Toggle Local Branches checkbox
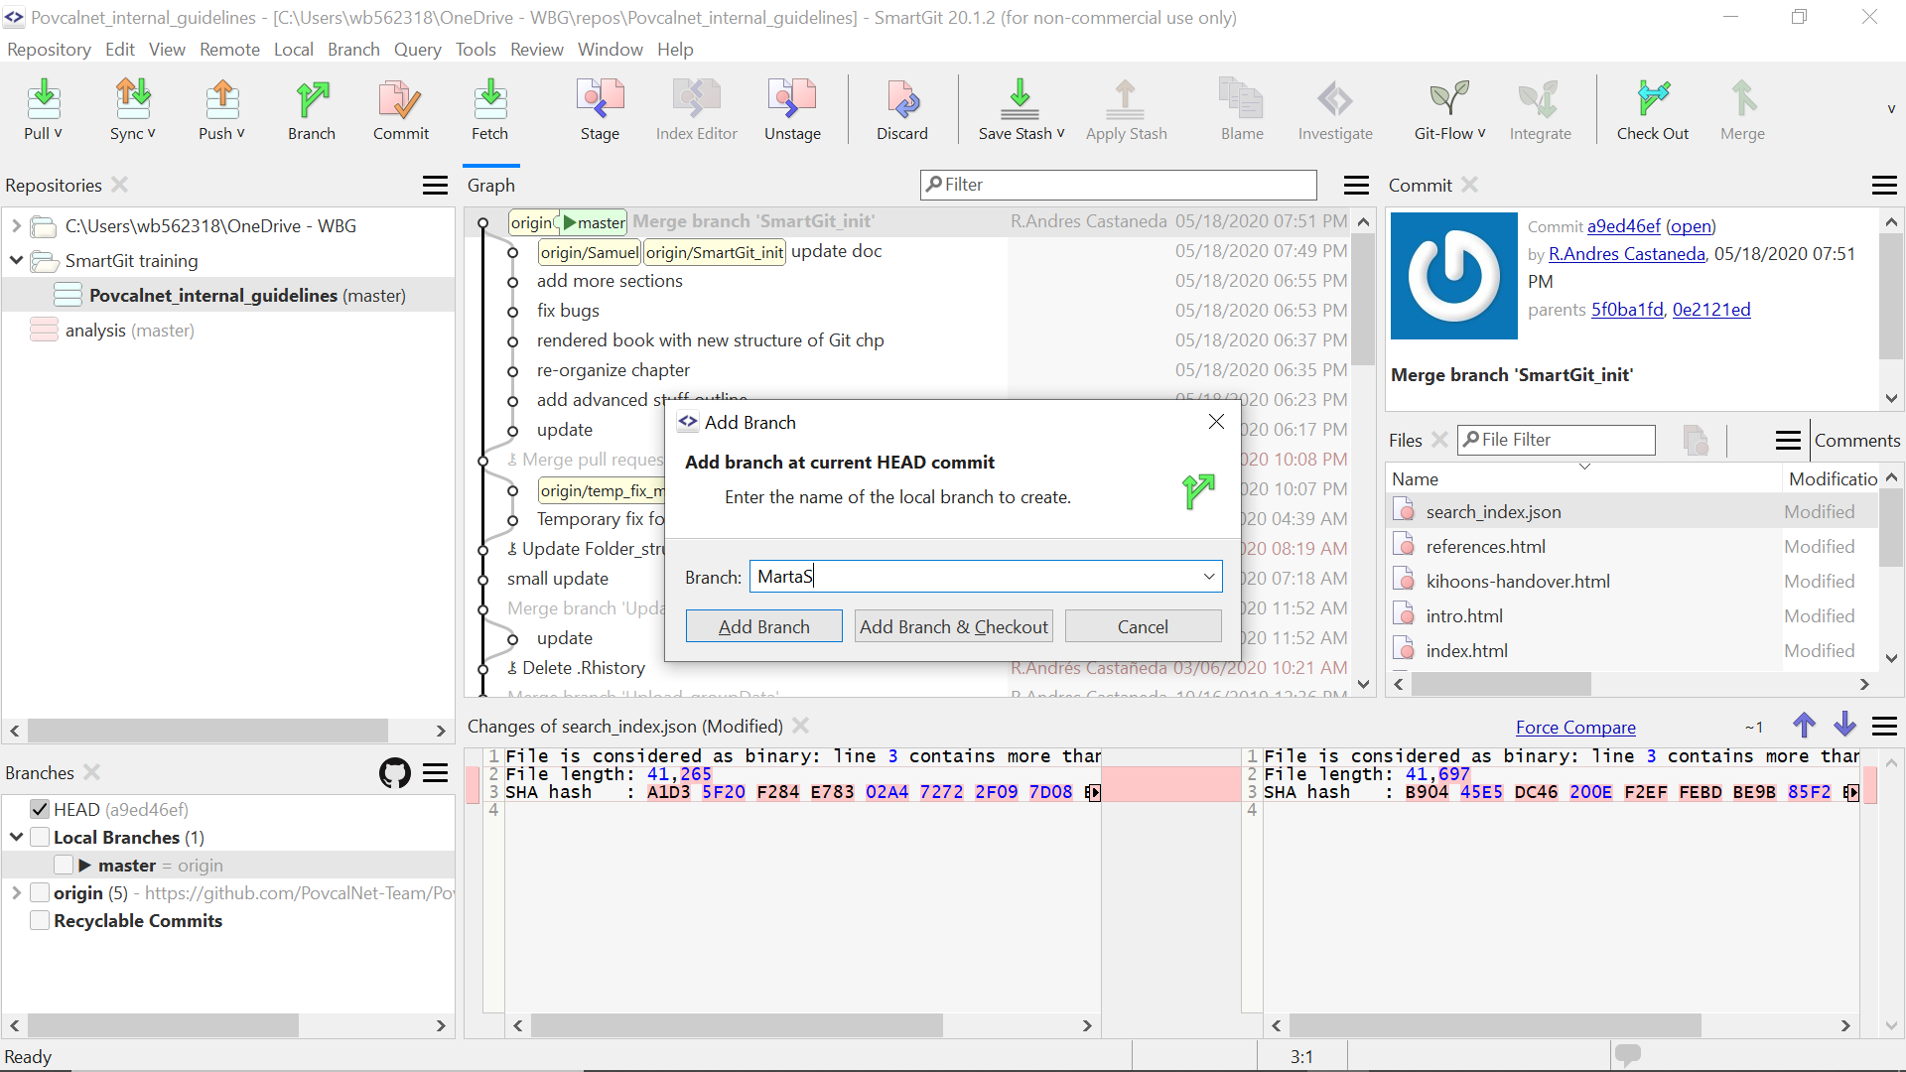Viewport: 1906px width, 1072px height. tap(39, 837)
